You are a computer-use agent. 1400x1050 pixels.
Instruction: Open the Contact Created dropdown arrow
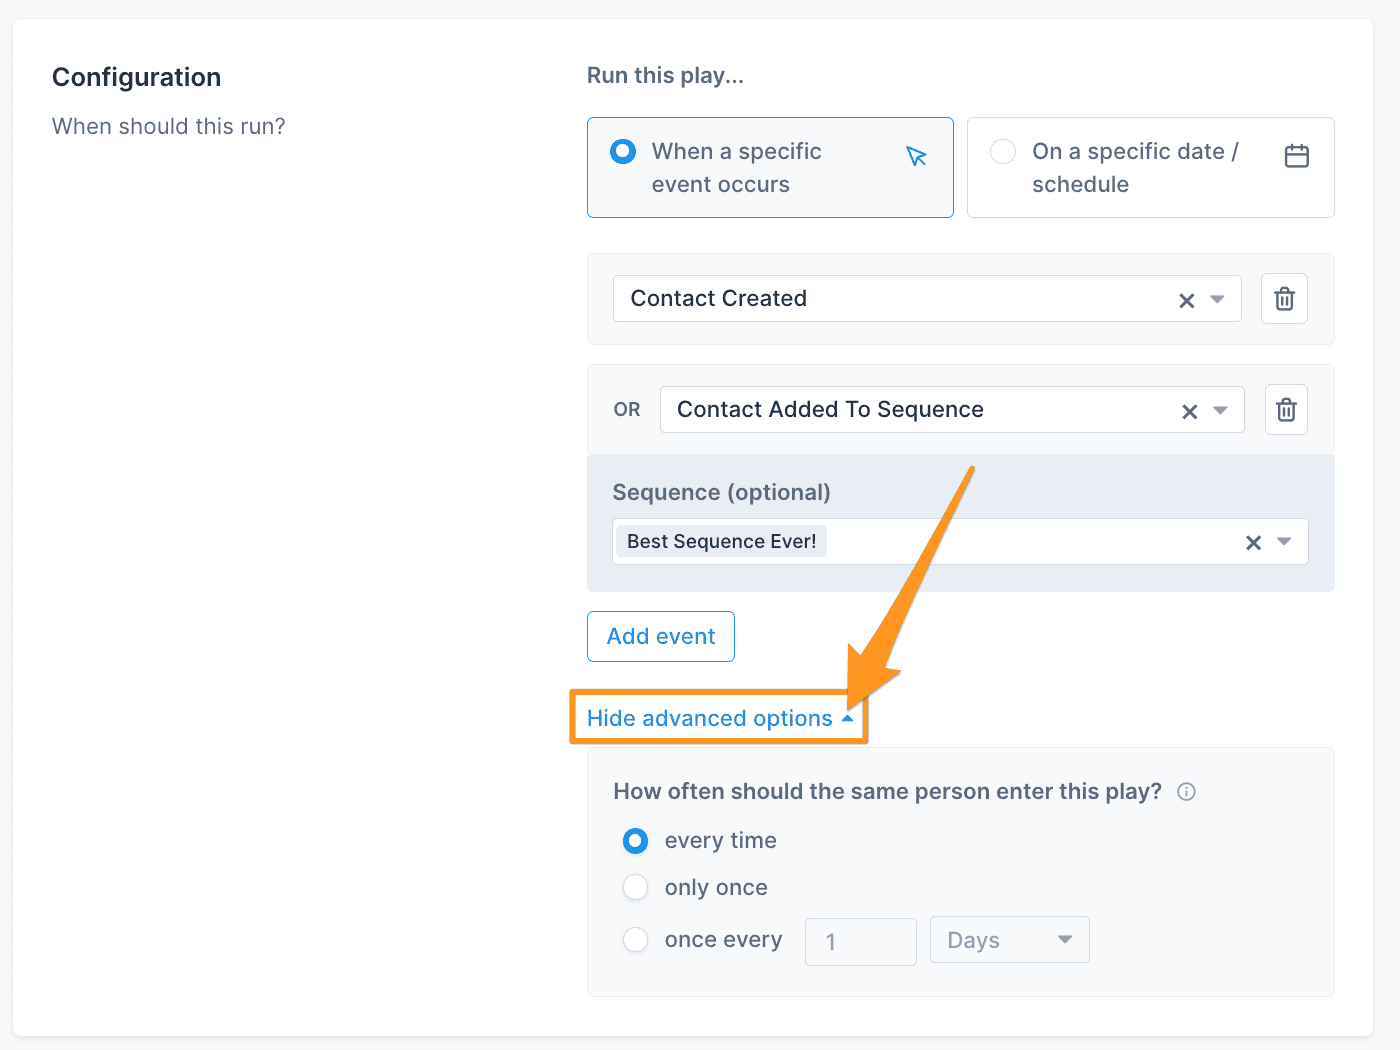pyautogui.click(x=1217, y=299)
